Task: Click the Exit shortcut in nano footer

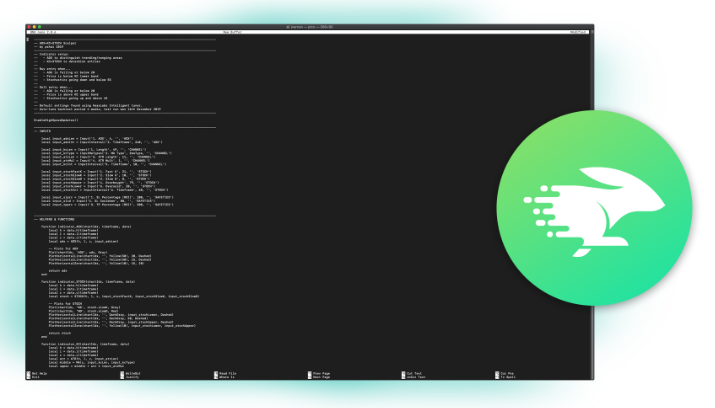Action: 33,377
